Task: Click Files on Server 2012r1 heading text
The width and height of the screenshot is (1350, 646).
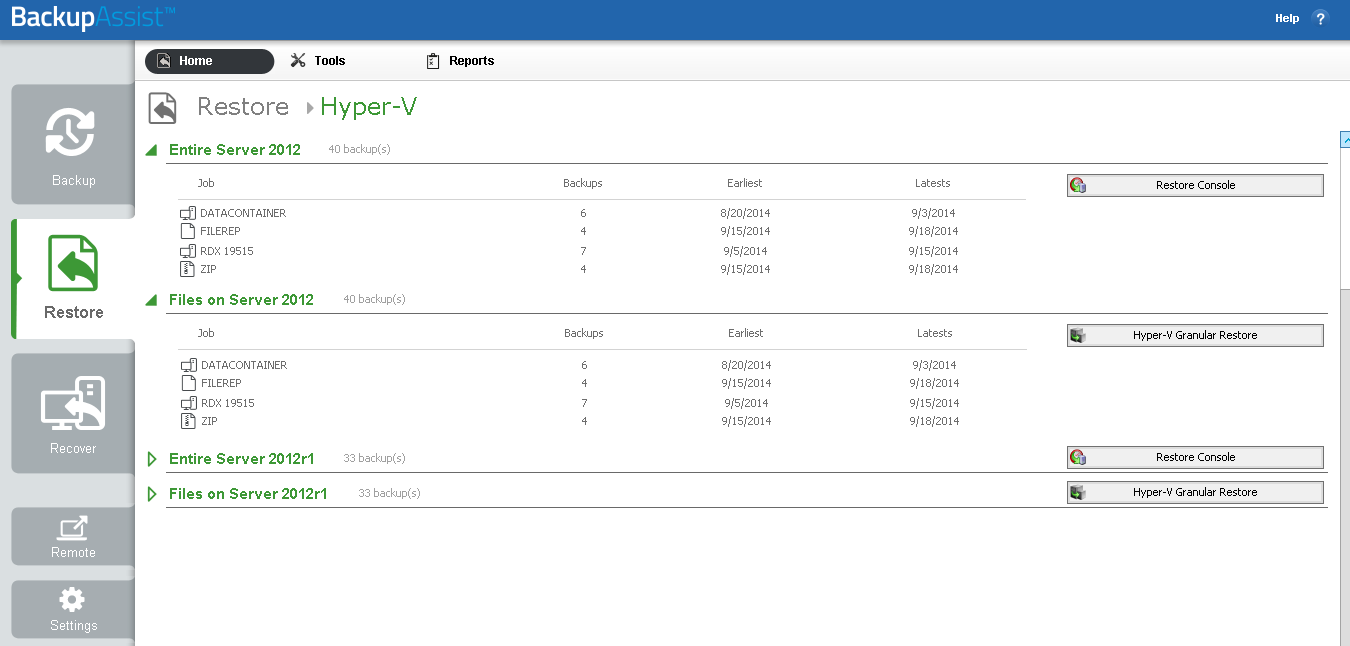Action: [248, 494]
